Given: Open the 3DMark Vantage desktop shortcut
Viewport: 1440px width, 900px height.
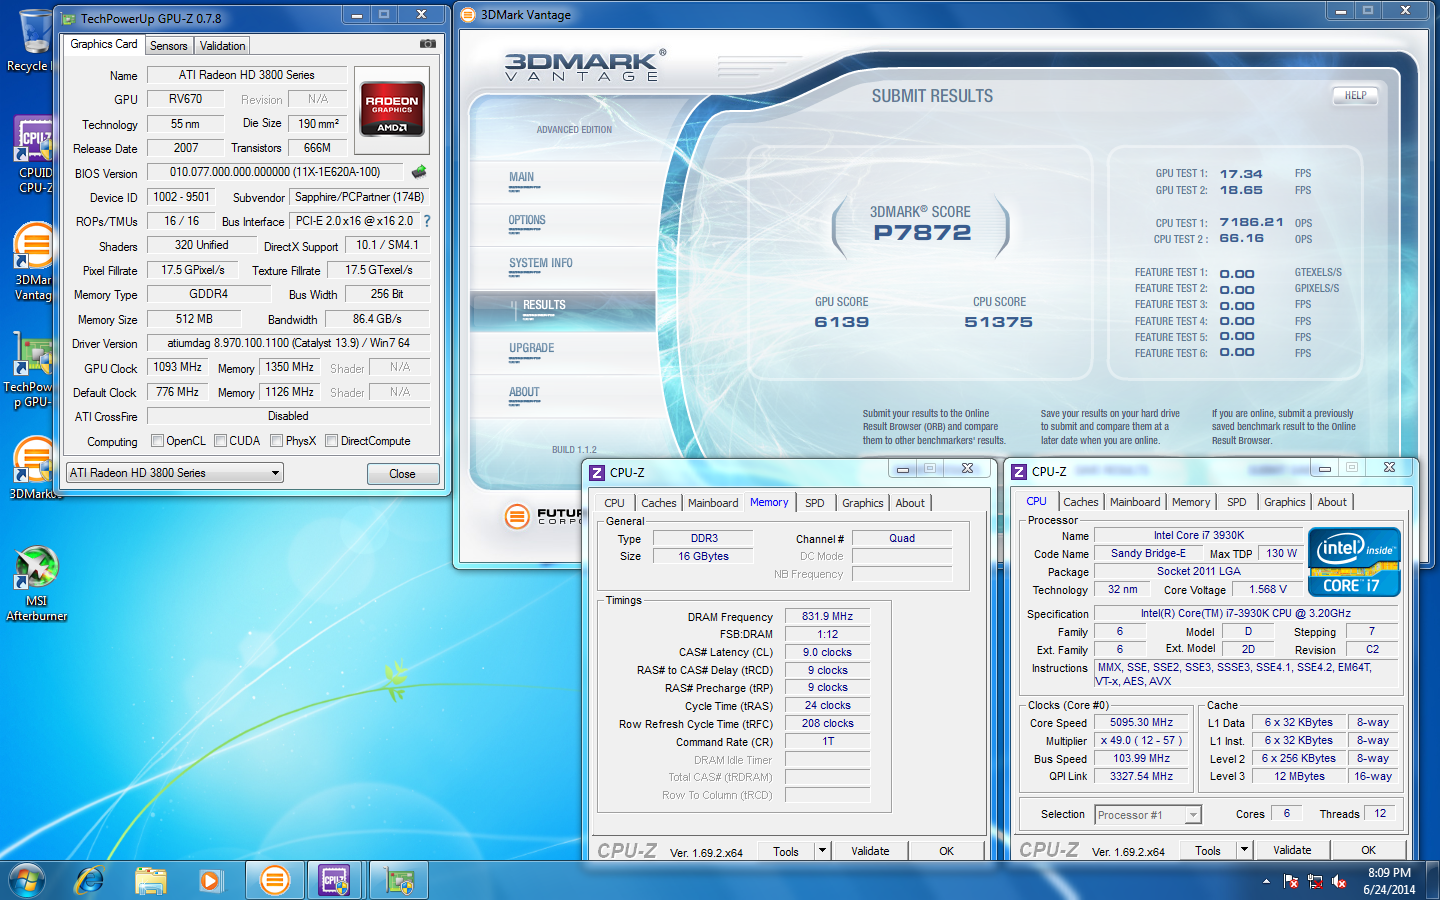Looking at the screenshot, I should point(33,262).
